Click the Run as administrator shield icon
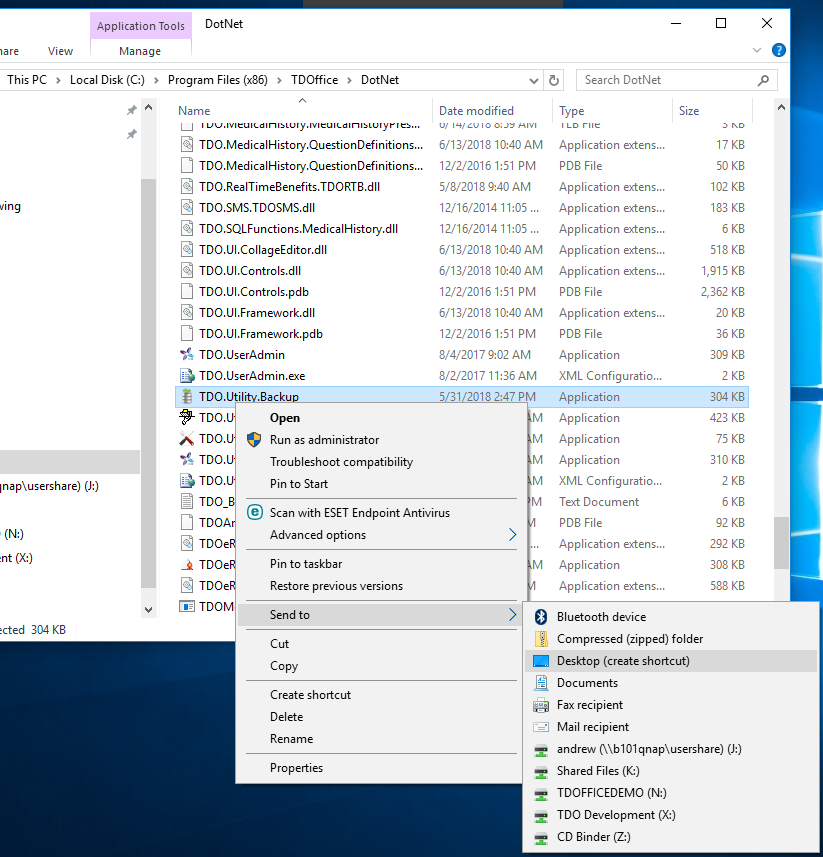Image resolution: width=823 pixels, height=857 pixels. [x=254, y=440]
